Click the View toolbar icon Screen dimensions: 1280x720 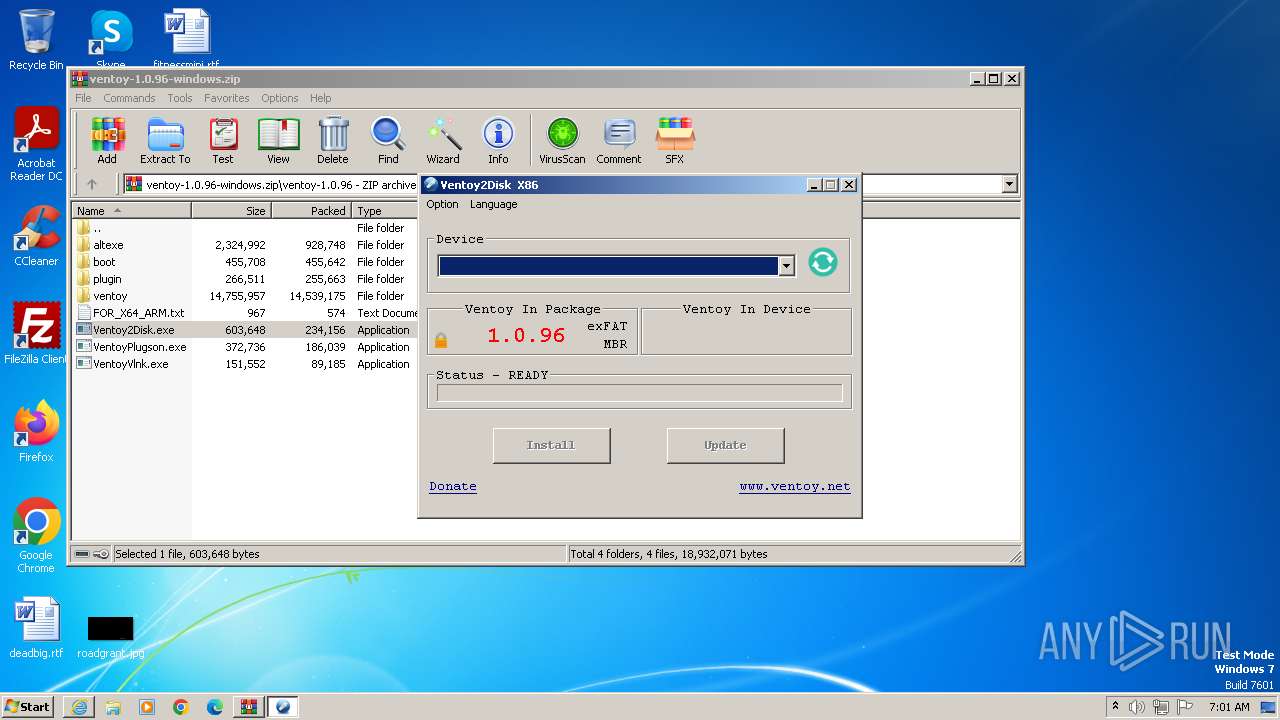pyautogui.click(x=278, y=140)
